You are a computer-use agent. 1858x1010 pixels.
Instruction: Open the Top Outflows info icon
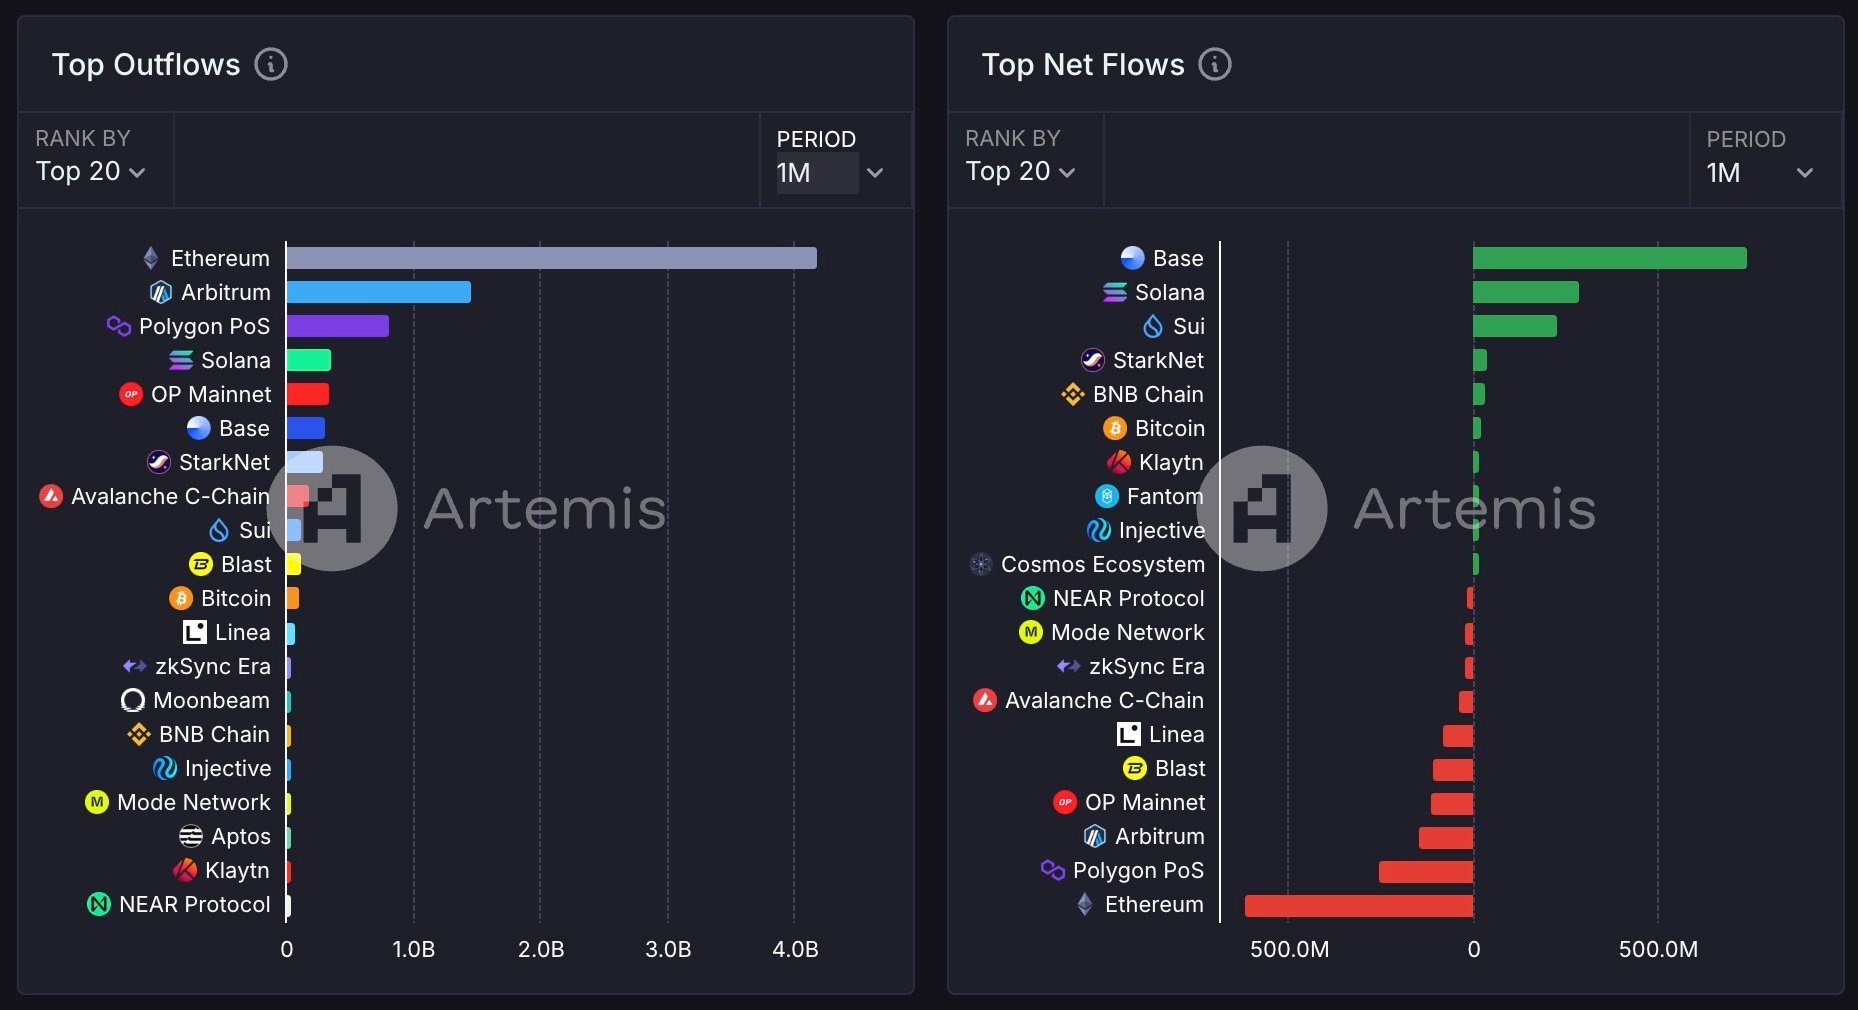271,64
